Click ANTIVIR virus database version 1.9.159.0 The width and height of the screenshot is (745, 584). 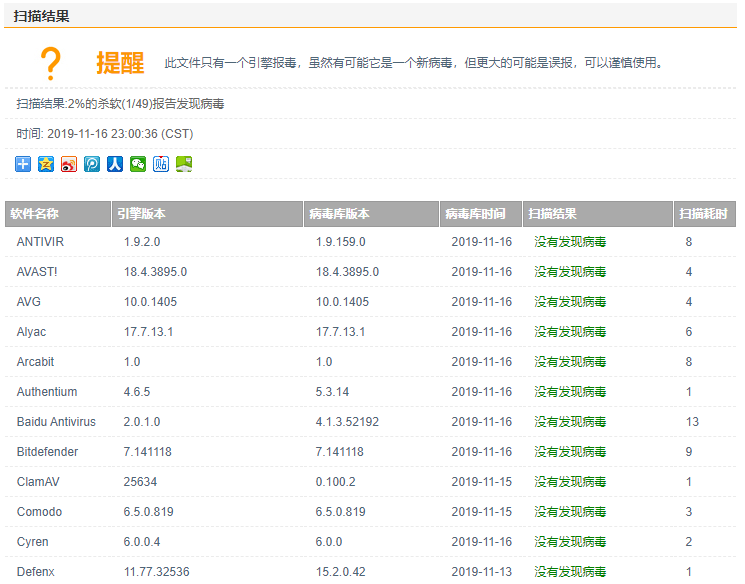(341, 242)
